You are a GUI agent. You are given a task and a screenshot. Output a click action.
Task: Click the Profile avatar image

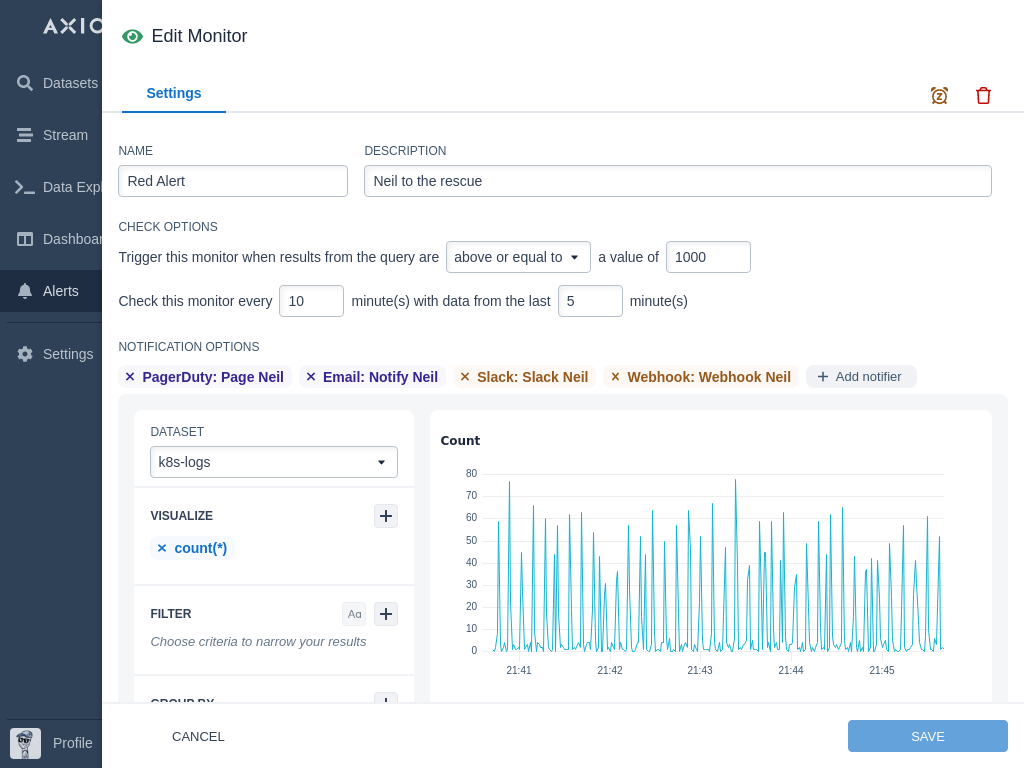click(26, 743)
